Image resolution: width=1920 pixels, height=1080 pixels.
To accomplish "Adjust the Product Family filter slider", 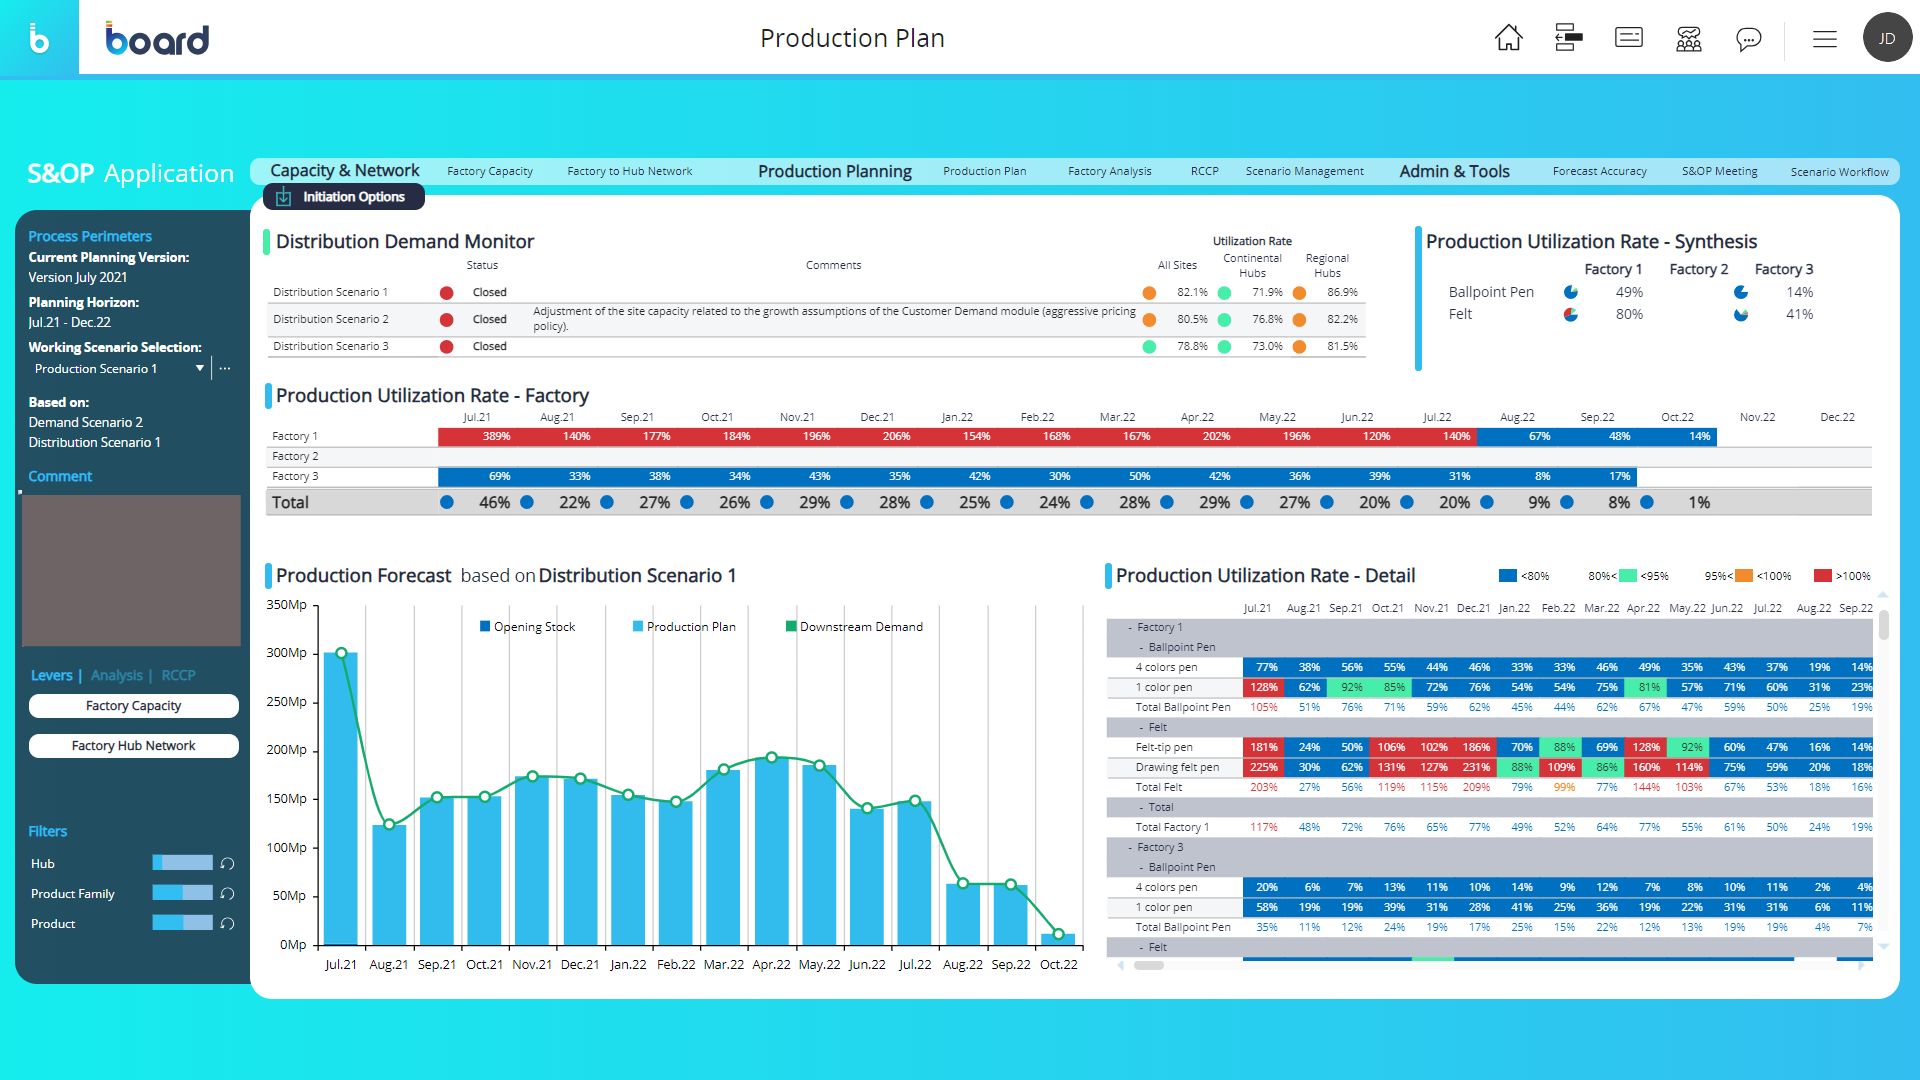I will pyautogui.click(x=183, y=893).
